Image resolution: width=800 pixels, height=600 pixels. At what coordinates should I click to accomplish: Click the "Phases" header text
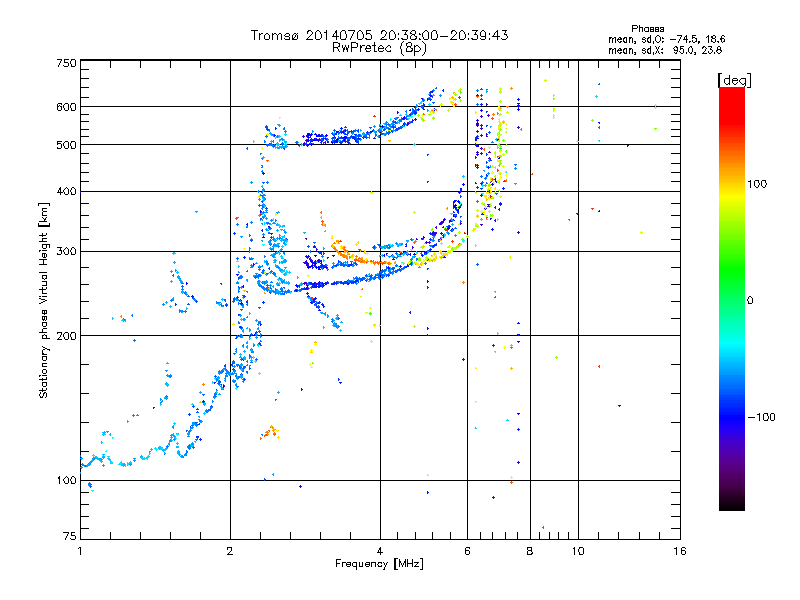(x=647, y=29)
